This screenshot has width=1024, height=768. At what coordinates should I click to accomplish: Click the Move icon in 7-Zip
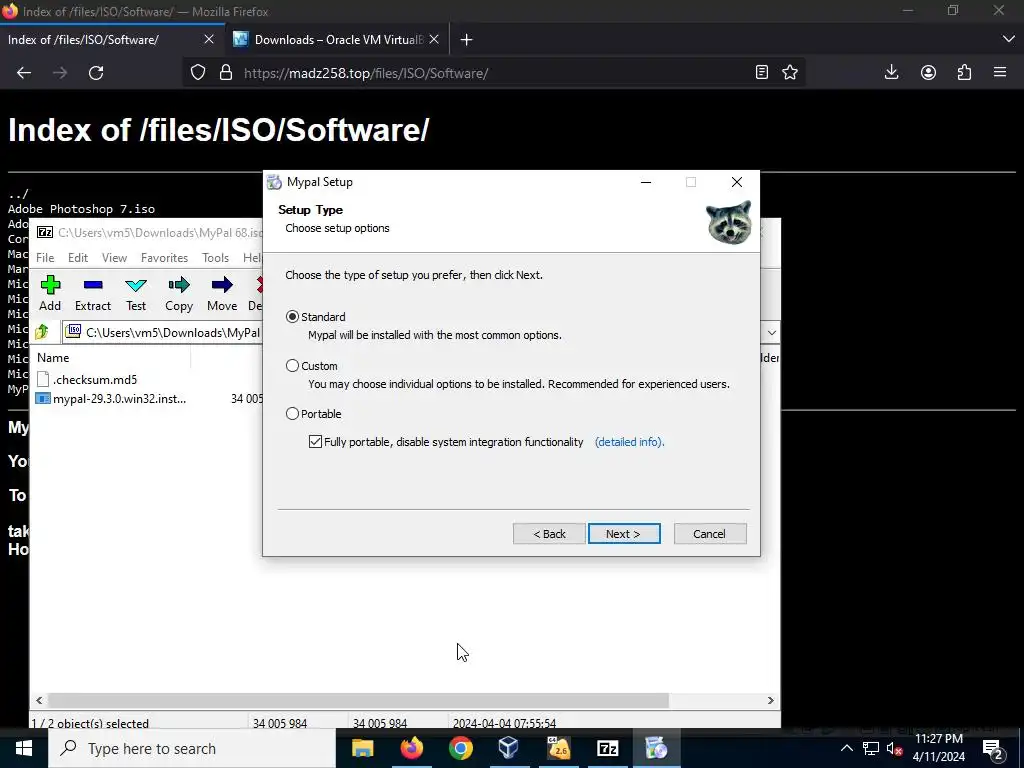pyautogui.click(x=222, y=293)
